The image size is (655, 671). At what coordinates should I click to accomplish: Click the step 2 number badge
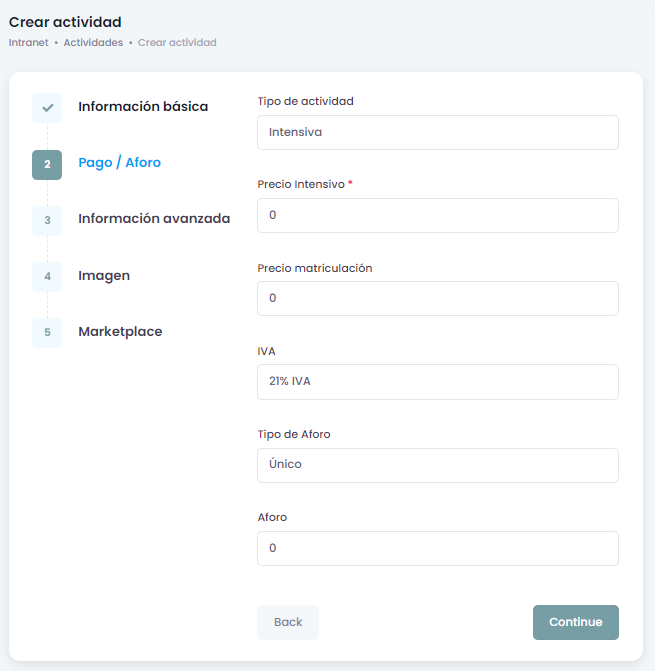coord(47,164)
